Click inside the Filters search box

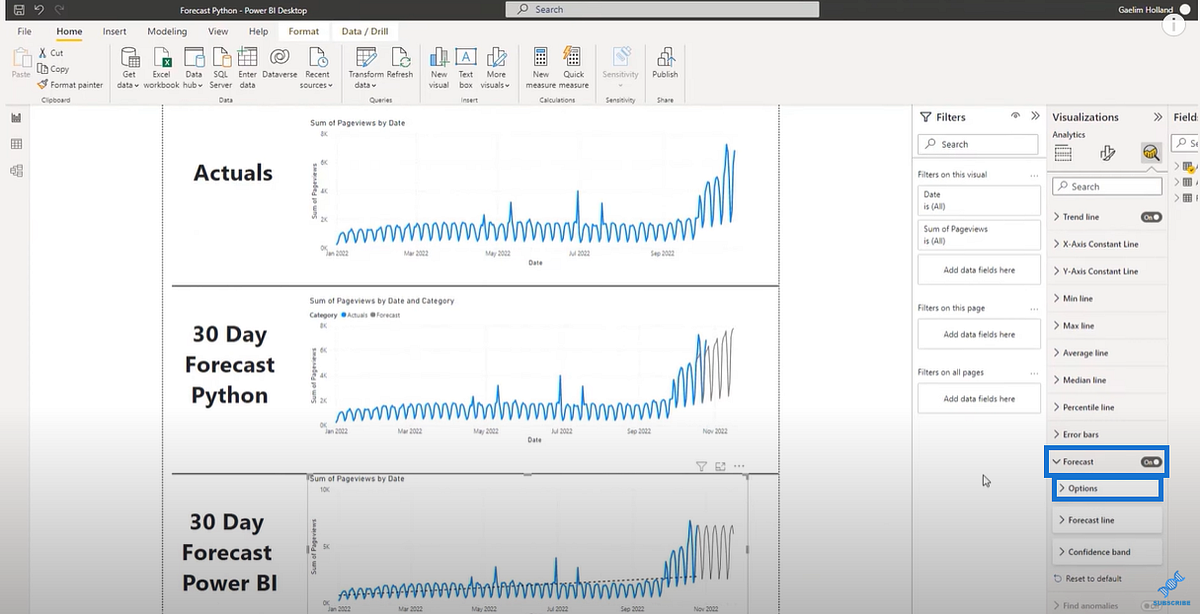point(977,144)
